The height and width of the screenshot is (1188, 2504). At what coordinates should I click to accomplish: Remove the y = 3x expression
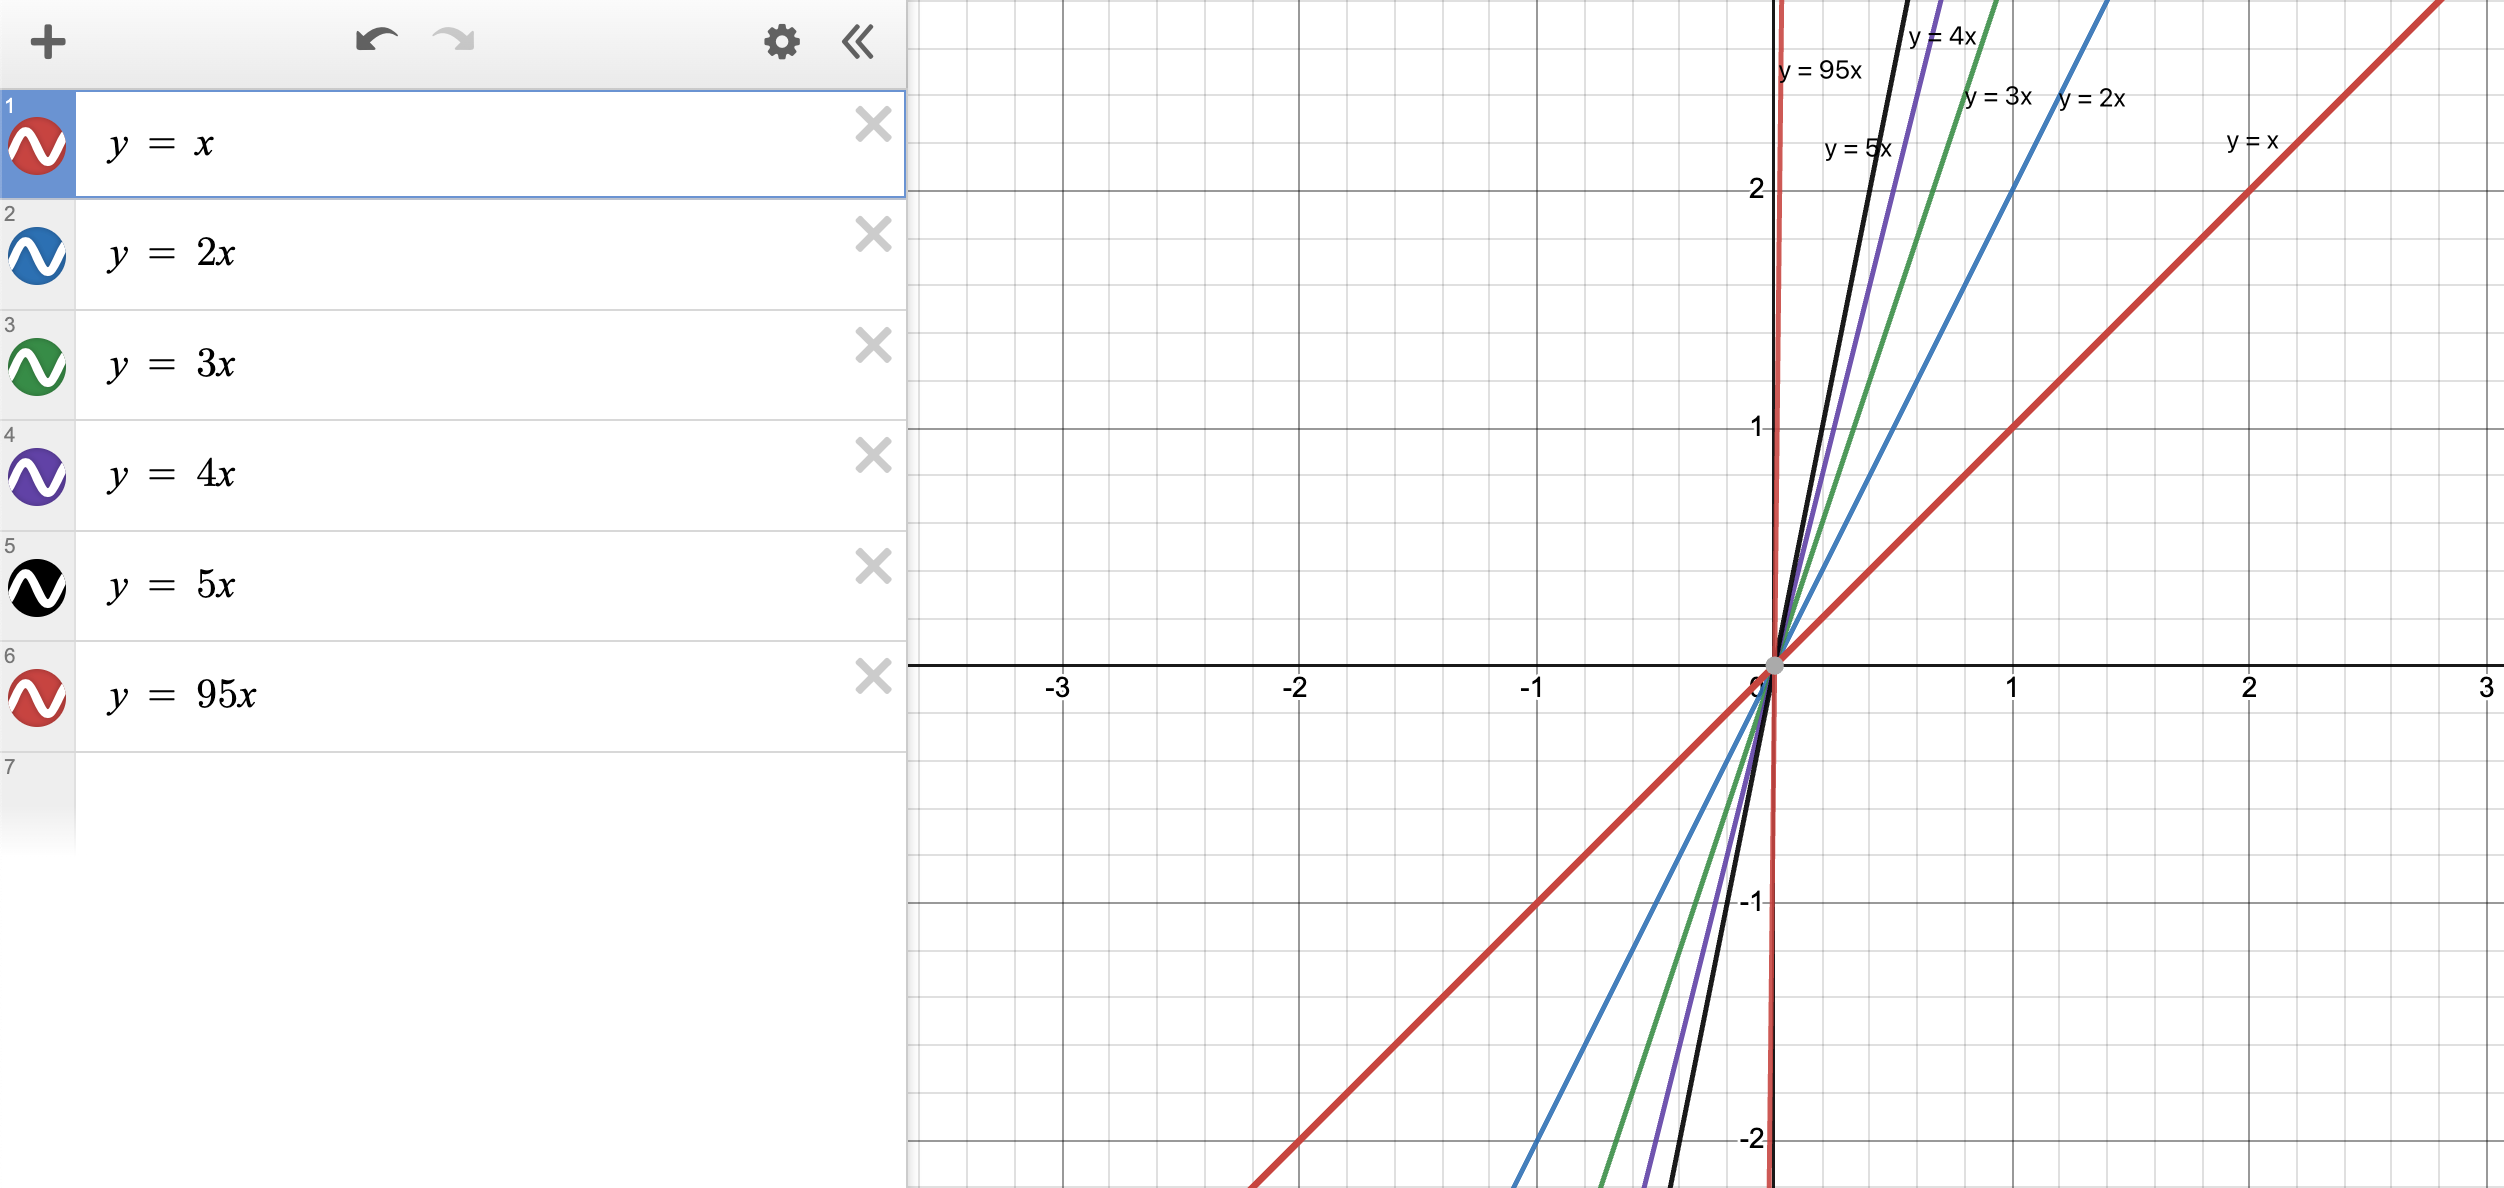873,345
